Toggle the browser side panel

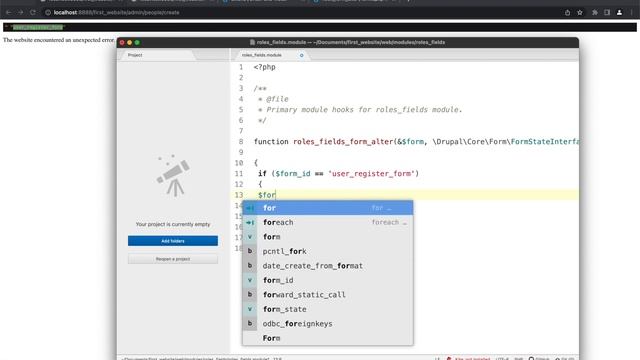pyautogui.click(x=607, y=13)
